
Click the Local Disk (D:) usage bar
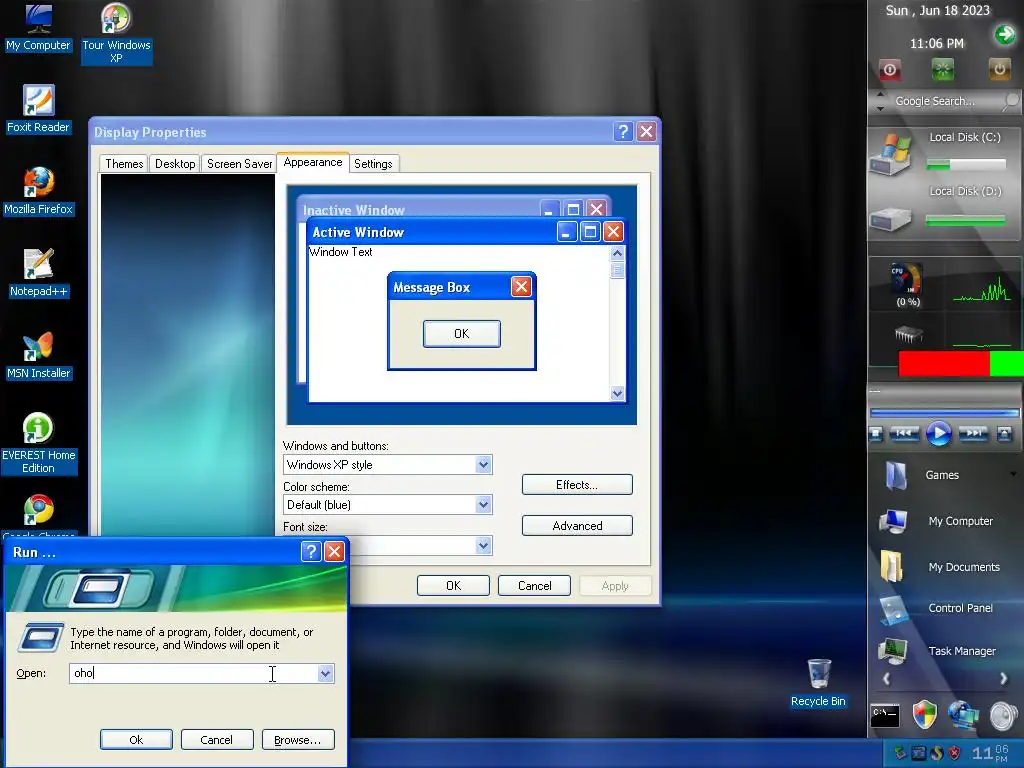tap(966, 221)
